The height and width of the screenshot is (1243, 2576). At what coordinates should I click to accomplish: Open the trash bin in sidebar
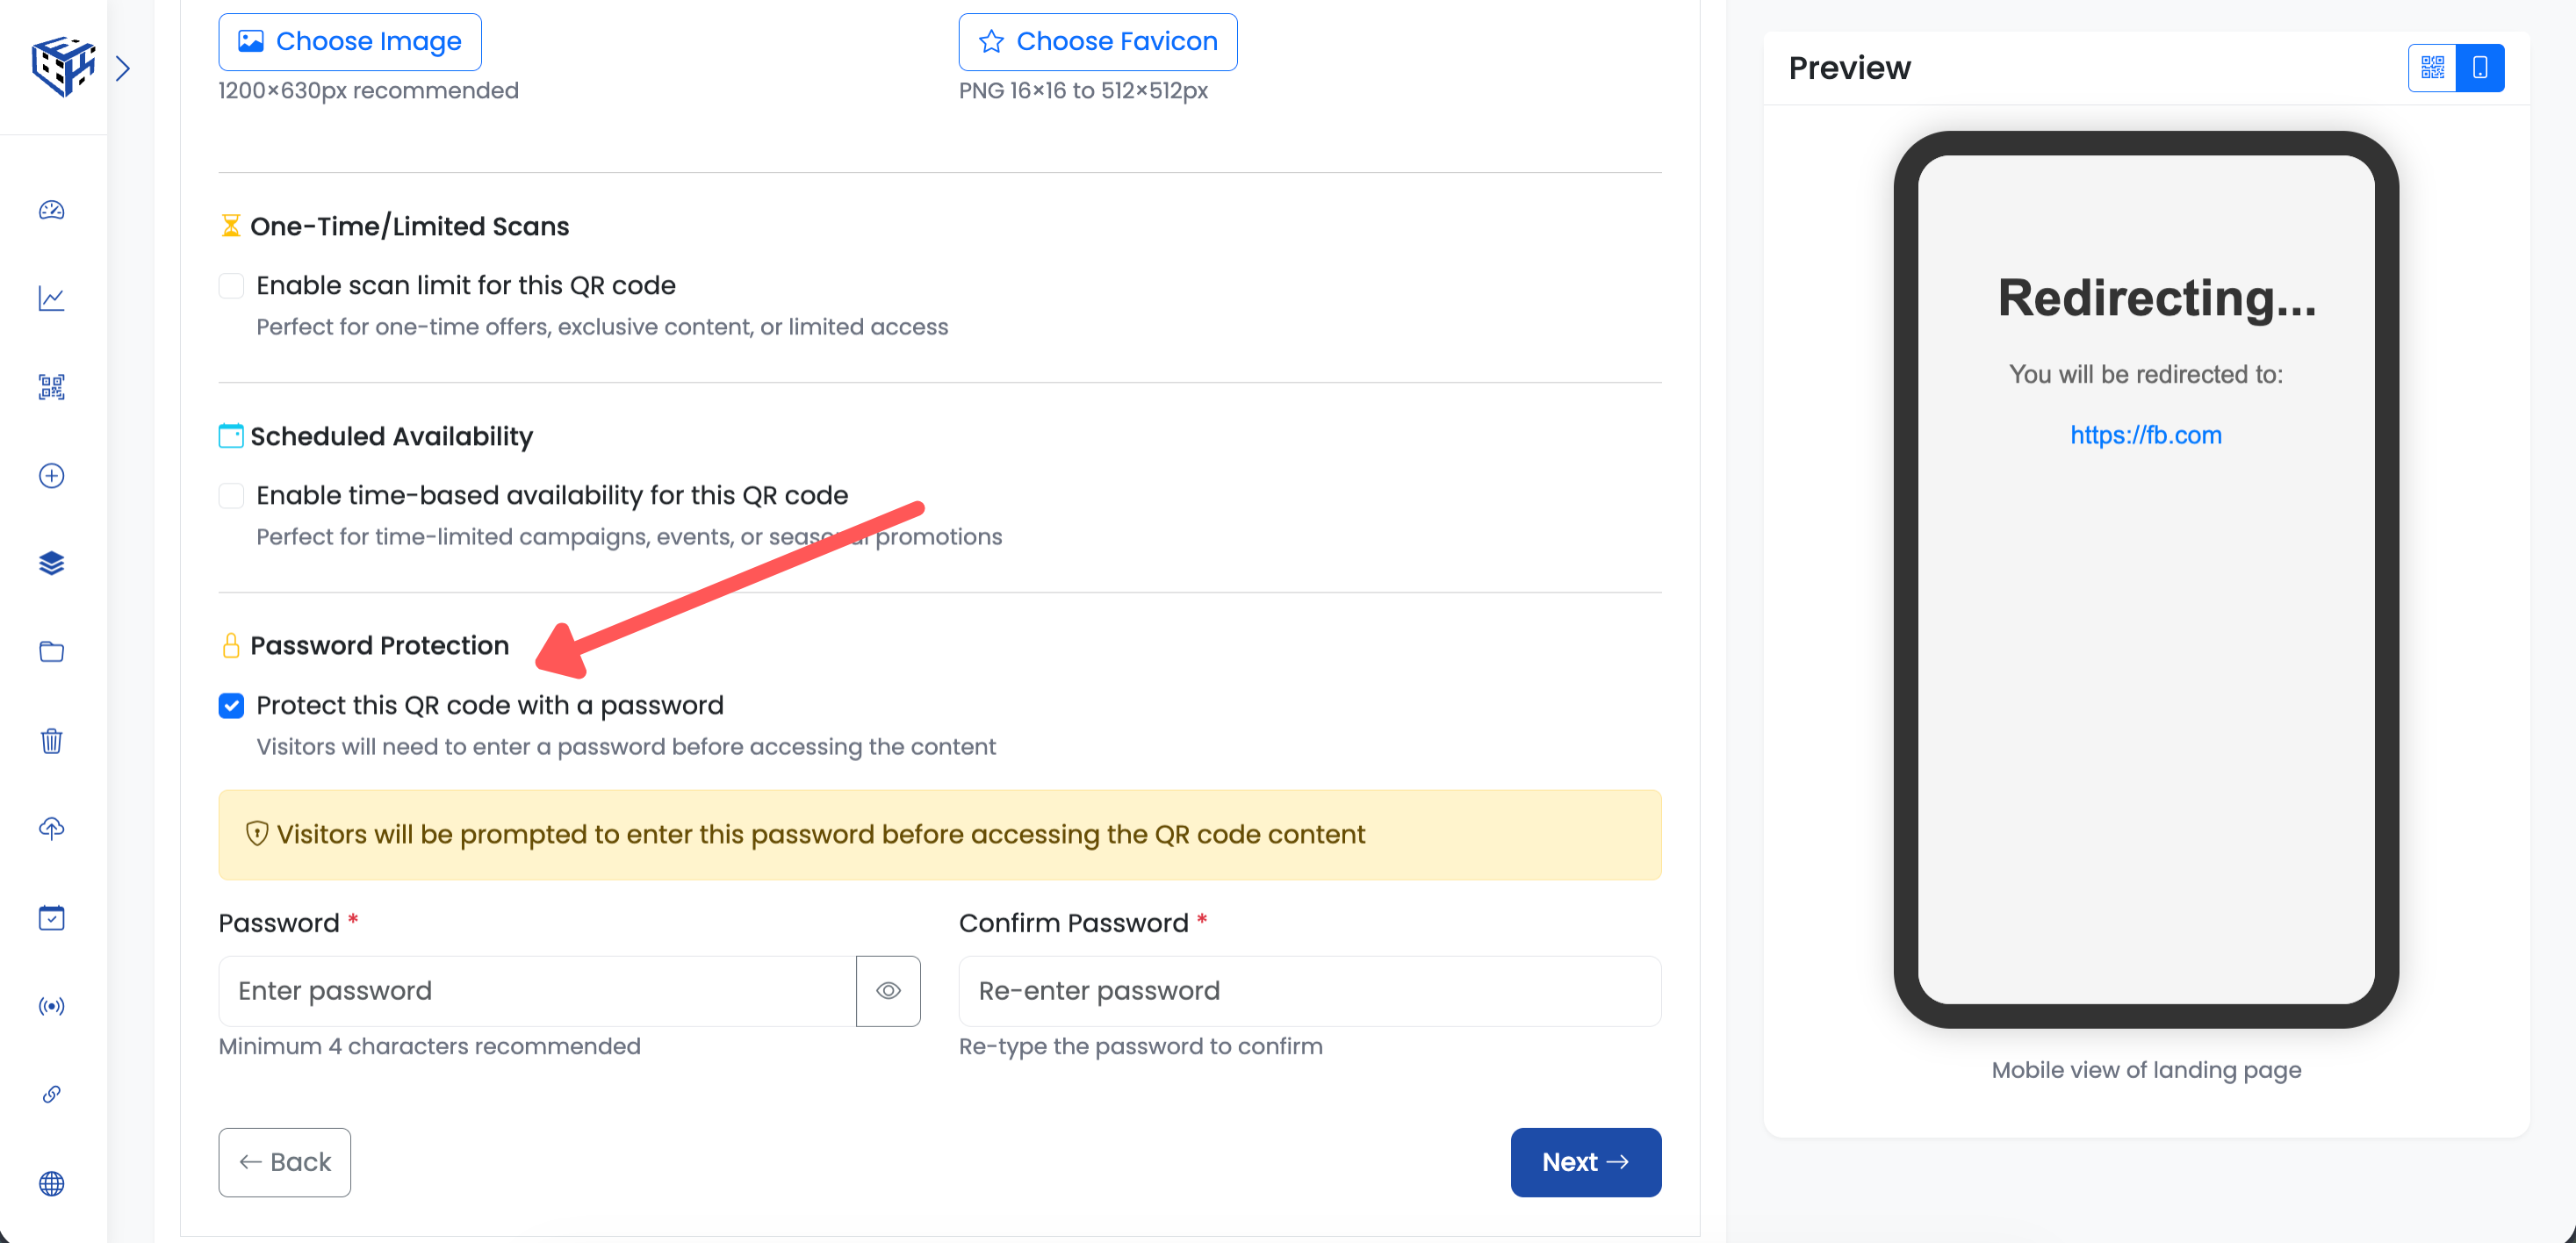click(51, 740)
